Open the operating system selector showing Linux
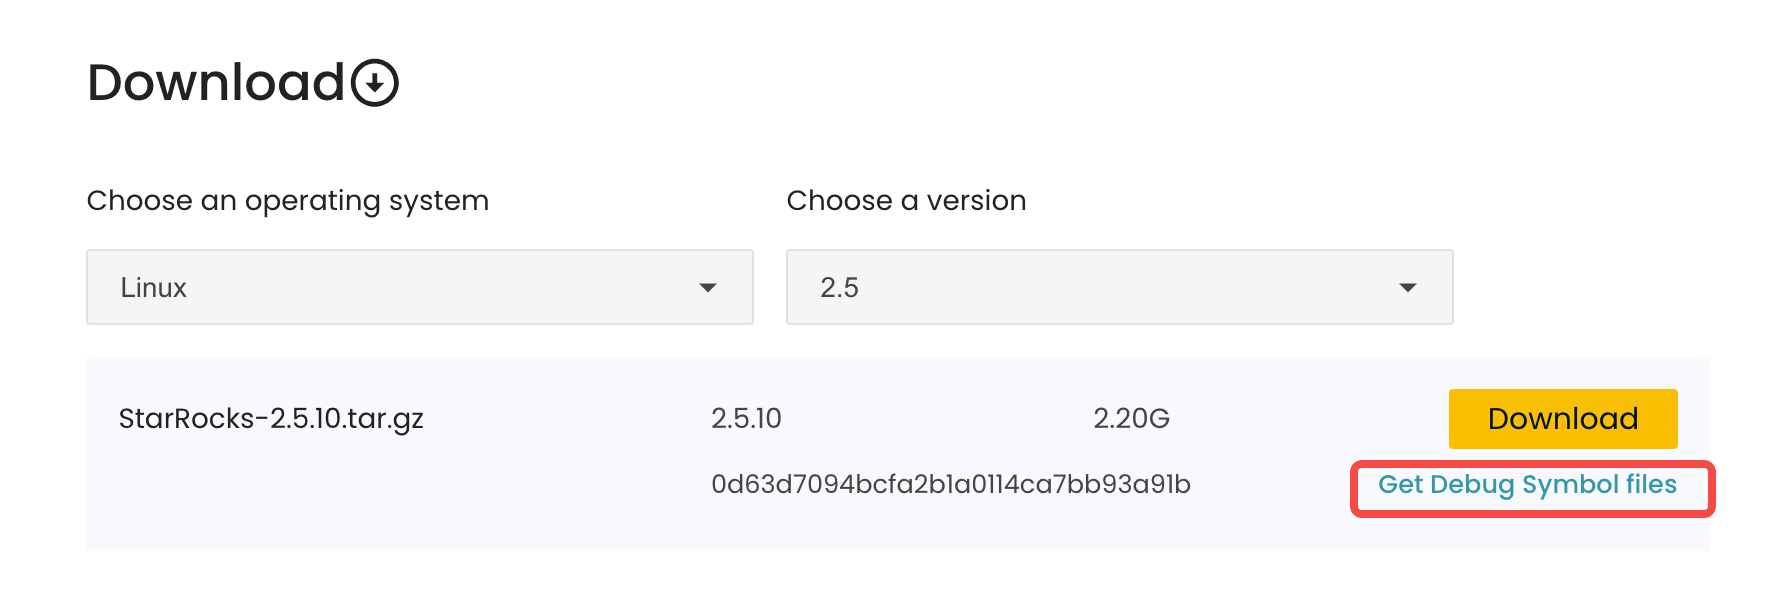 tap(419, 288)
